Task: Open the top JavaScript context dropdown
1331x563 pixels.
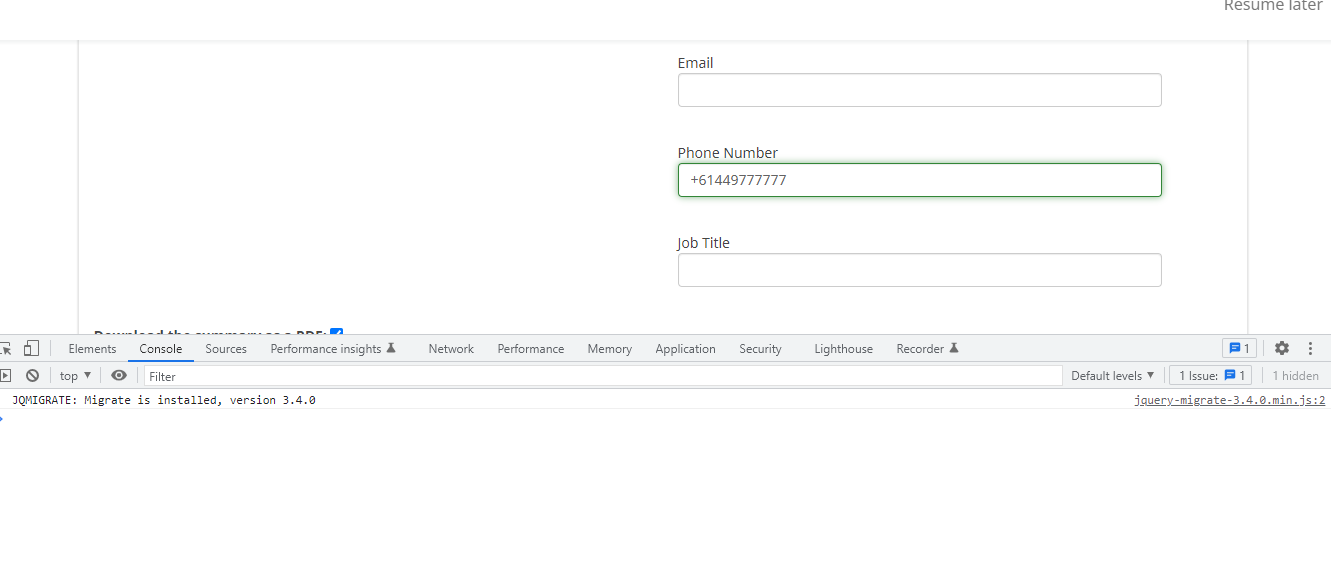Action: point(75,376)
